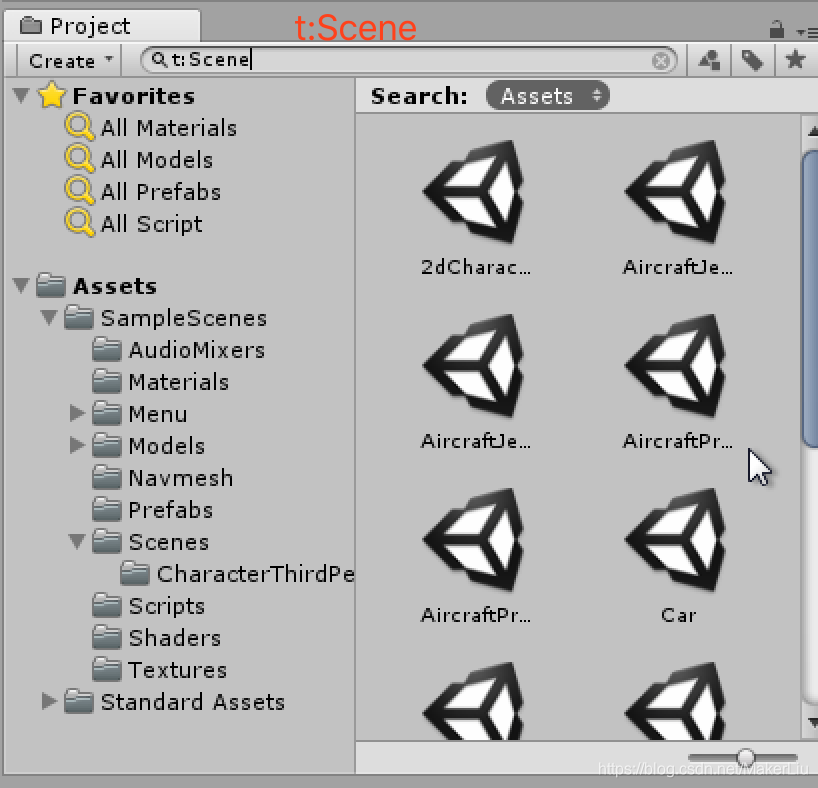The image size is (818, 788).
Task: Collapse the Favorites section
Action: (21, 95)
